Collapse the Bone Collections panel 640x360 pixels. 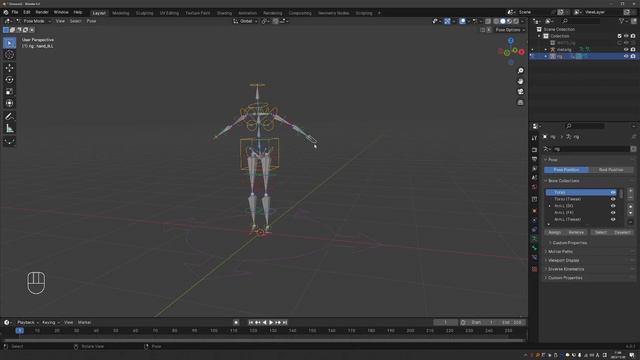click(x=563, y=181)
